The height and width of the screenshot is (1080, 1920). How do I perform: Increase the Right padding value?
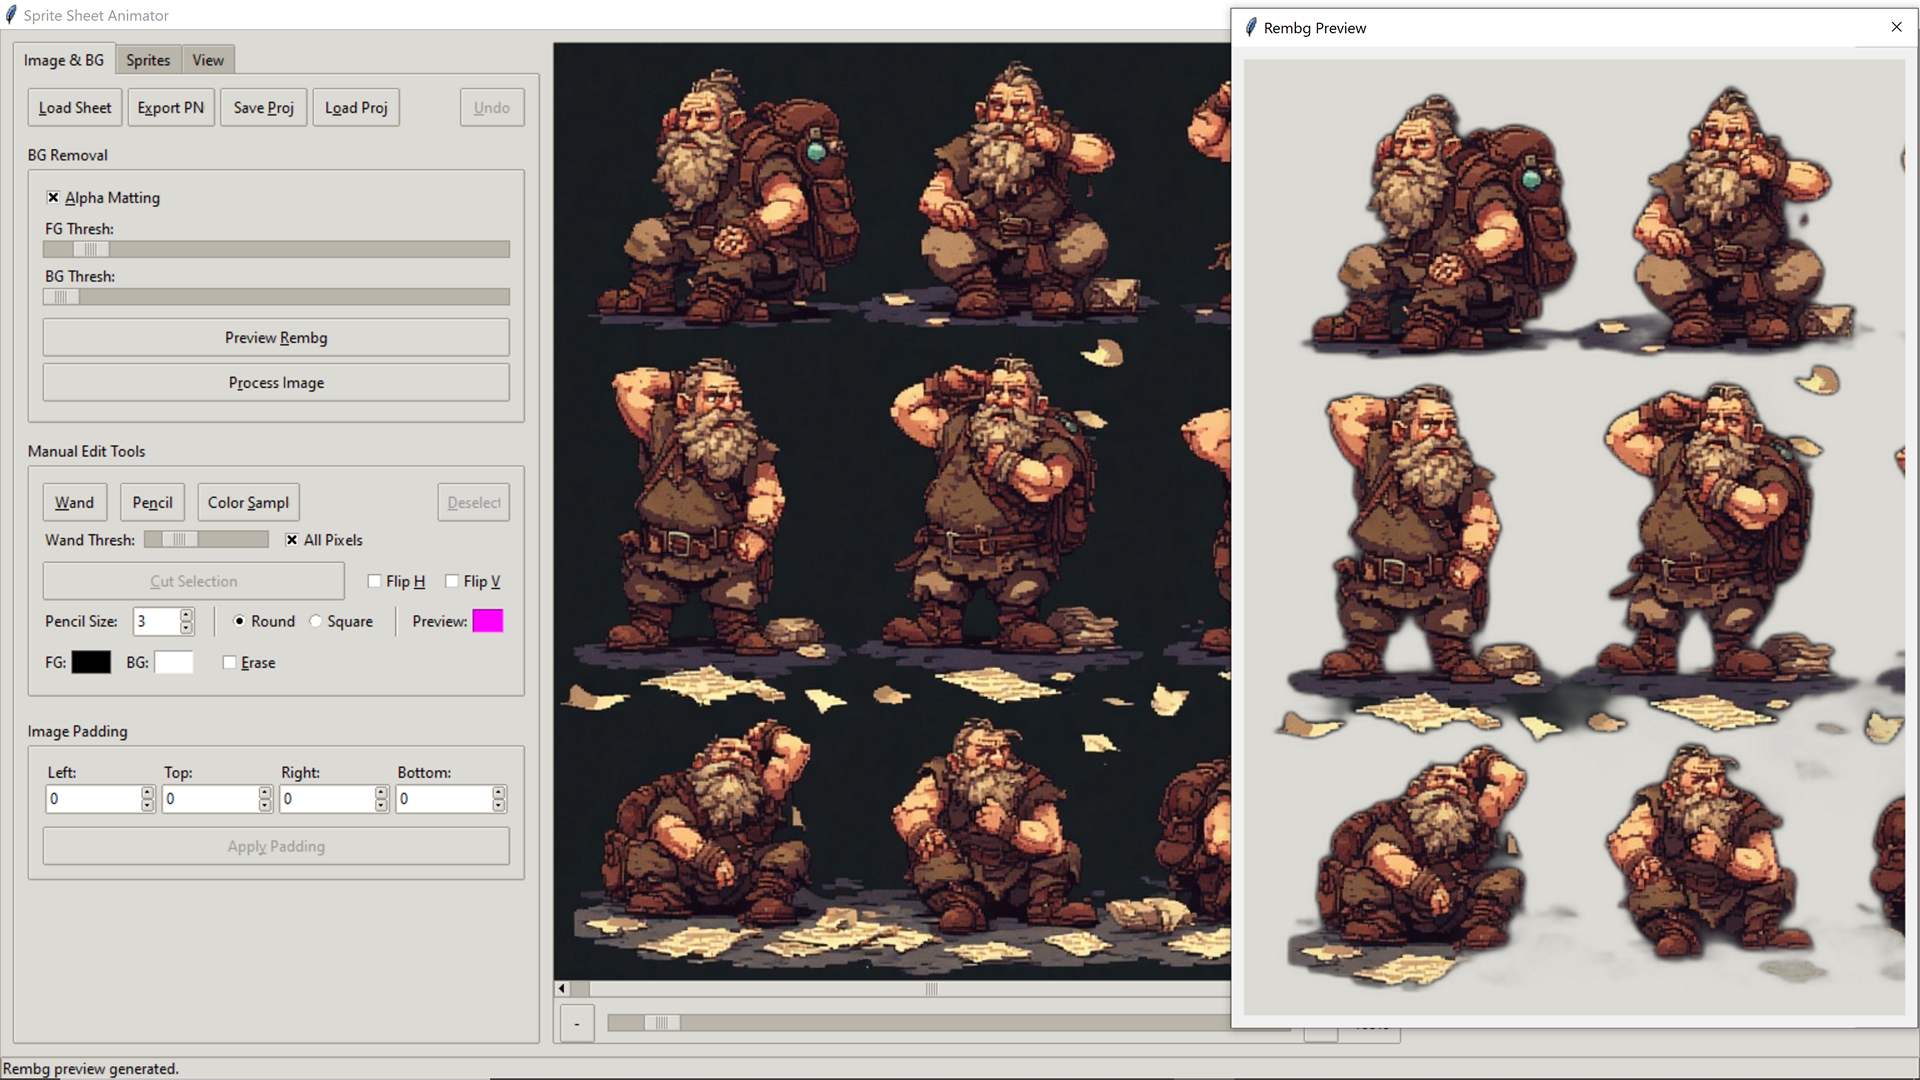click(x=381, y=793)
